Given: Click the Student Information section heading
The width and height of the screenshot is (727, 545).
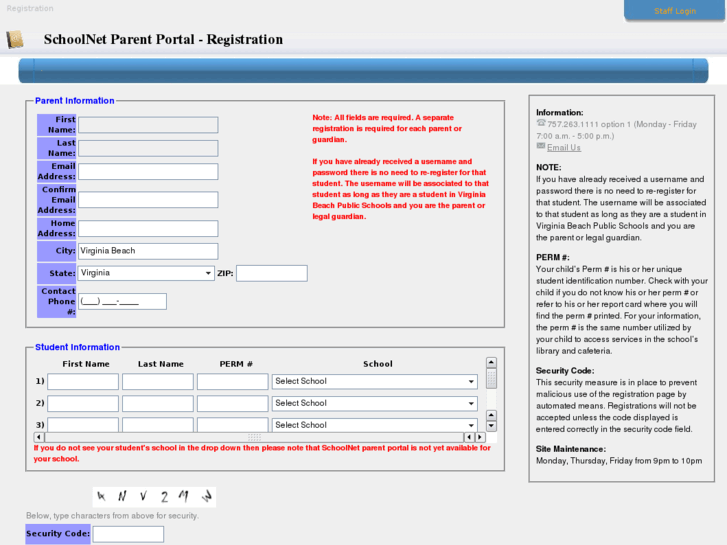Looking at the screenshot, I should [77, 347].
